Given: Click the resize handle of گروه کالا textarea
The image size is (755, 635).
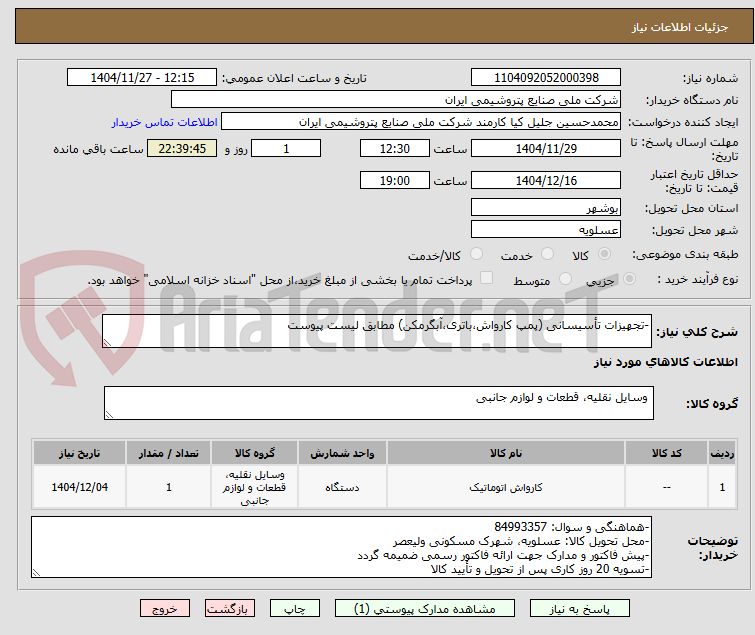Looking at the screenshot, I should pyautogui.click(x=109, y=415).
